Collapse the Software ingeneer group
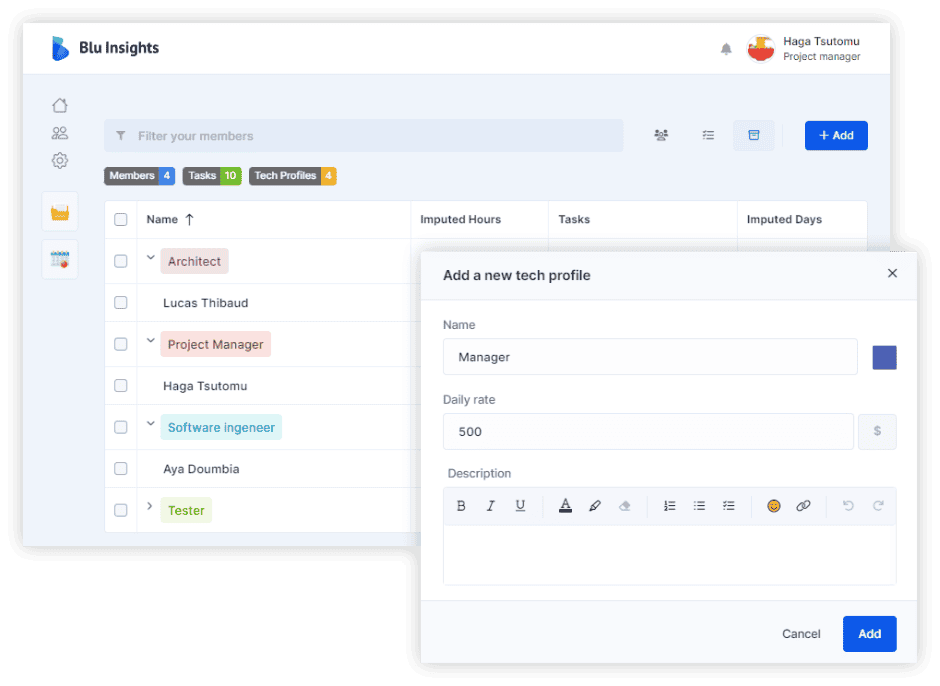Screen dimensions: 940x686 pos(150,424)
